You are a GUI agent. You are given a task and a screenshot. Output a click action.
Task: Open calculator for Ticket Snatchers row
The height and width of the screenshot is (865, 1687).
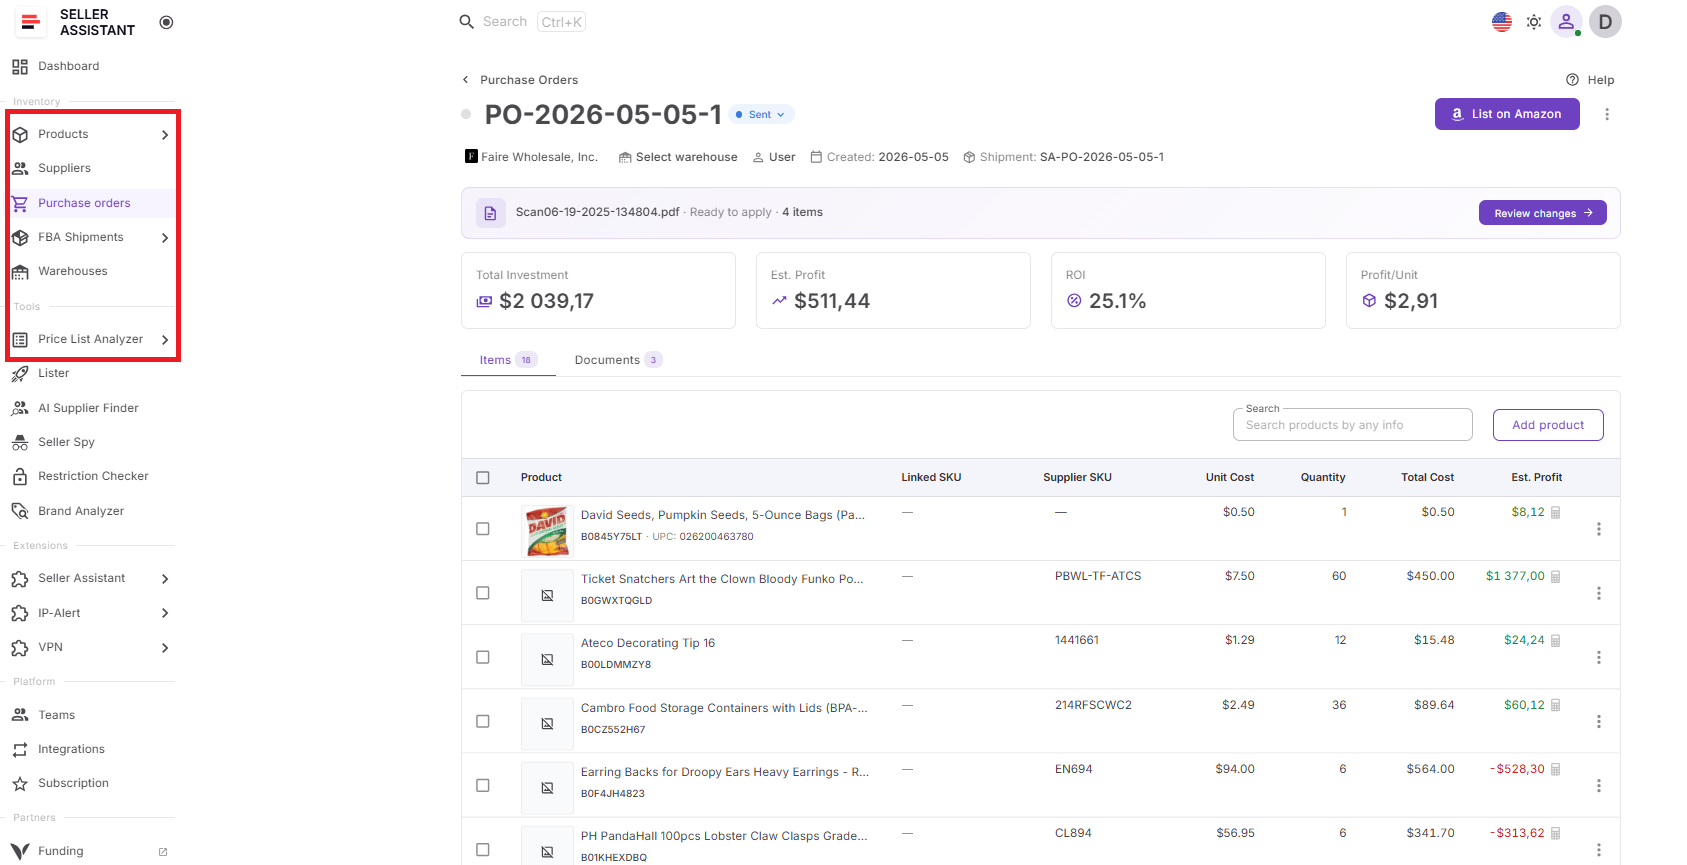click(1556, 577)
